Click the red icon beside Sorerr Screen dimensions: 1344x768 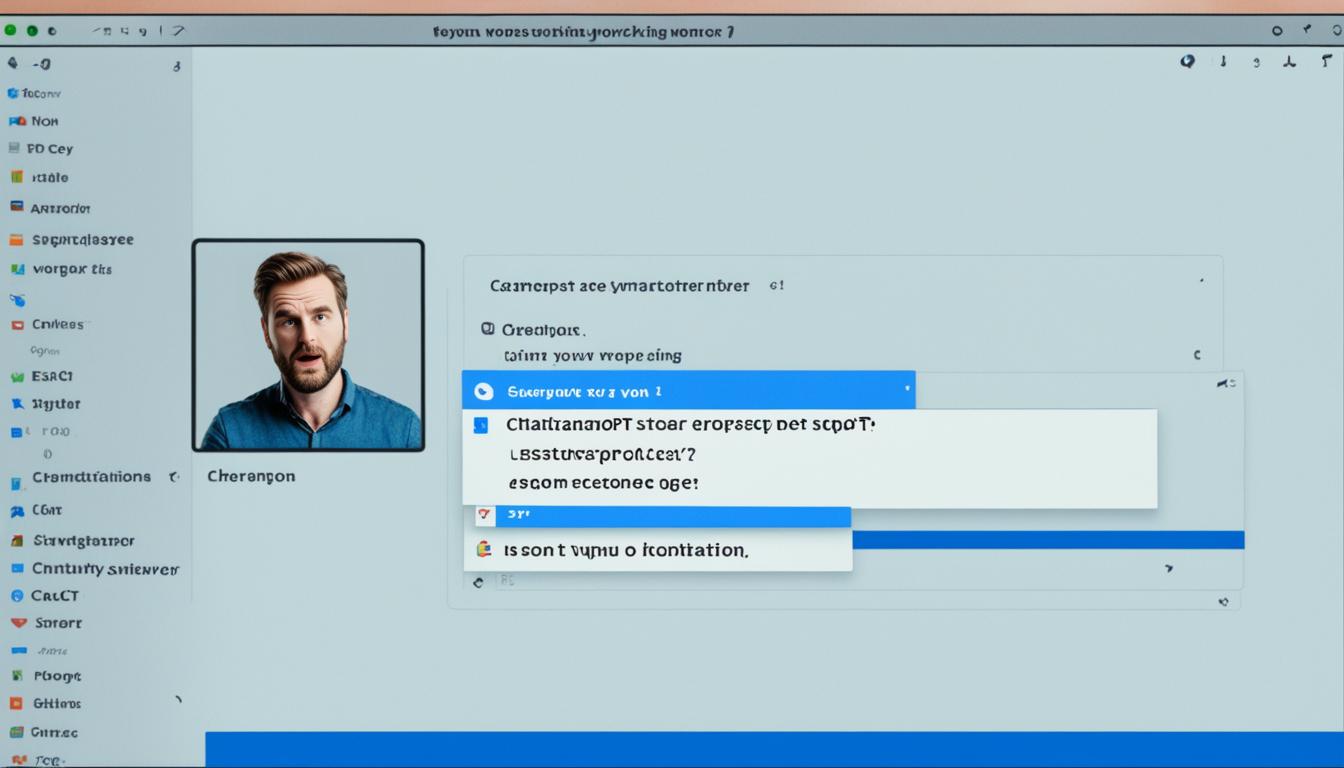[17, 622]
